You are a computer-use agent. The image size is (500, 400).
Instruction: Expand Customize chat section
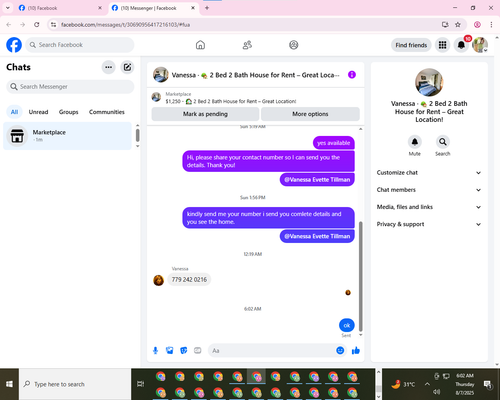click(429, 173)
